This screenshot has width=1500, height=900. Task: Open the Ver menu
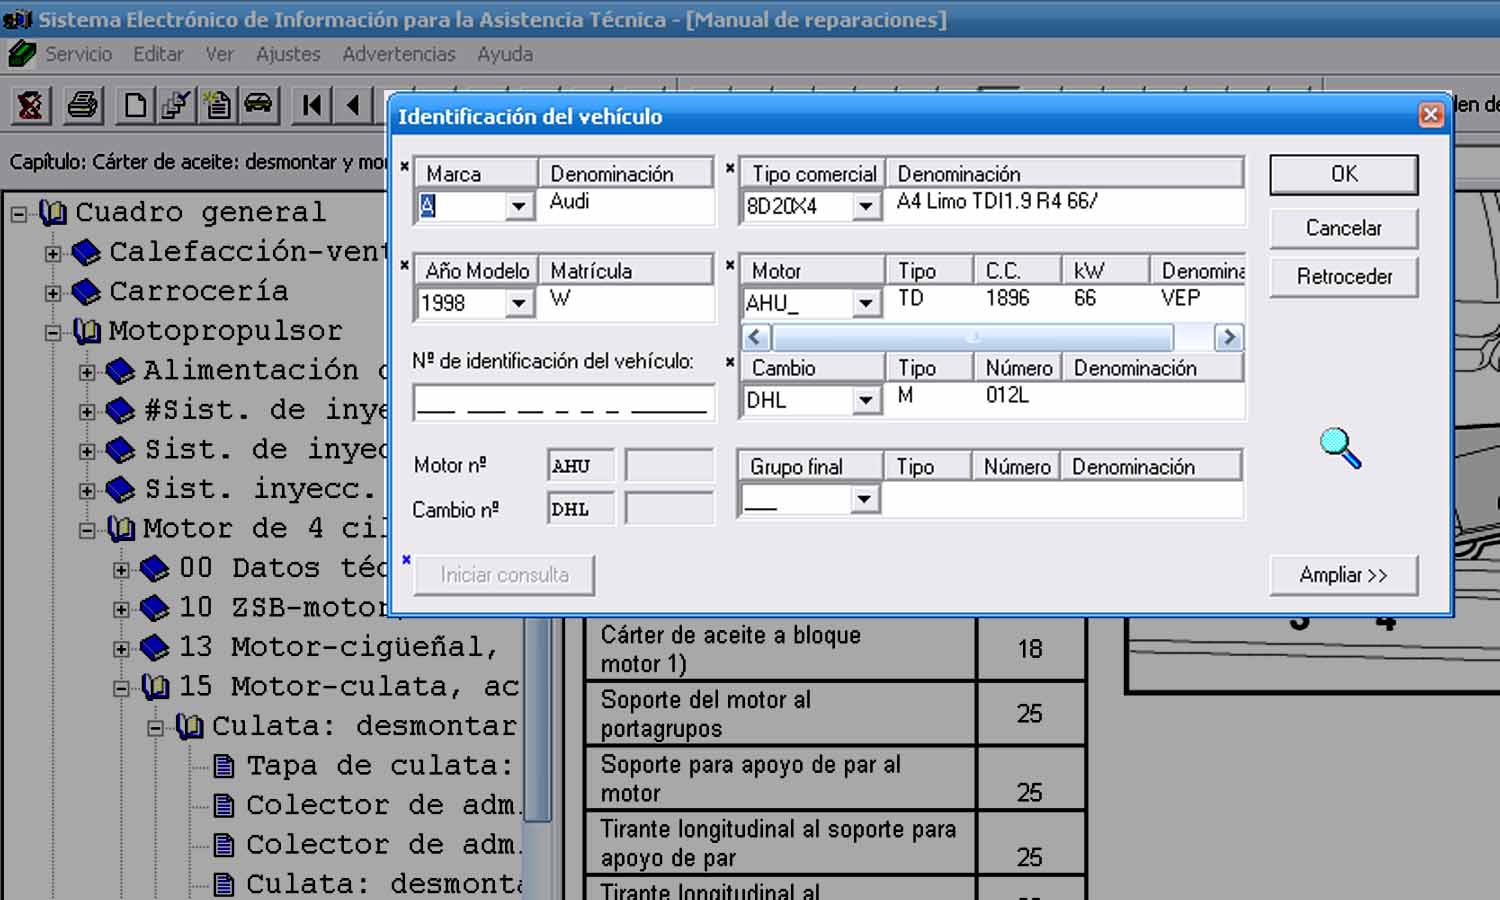(219, 54)
